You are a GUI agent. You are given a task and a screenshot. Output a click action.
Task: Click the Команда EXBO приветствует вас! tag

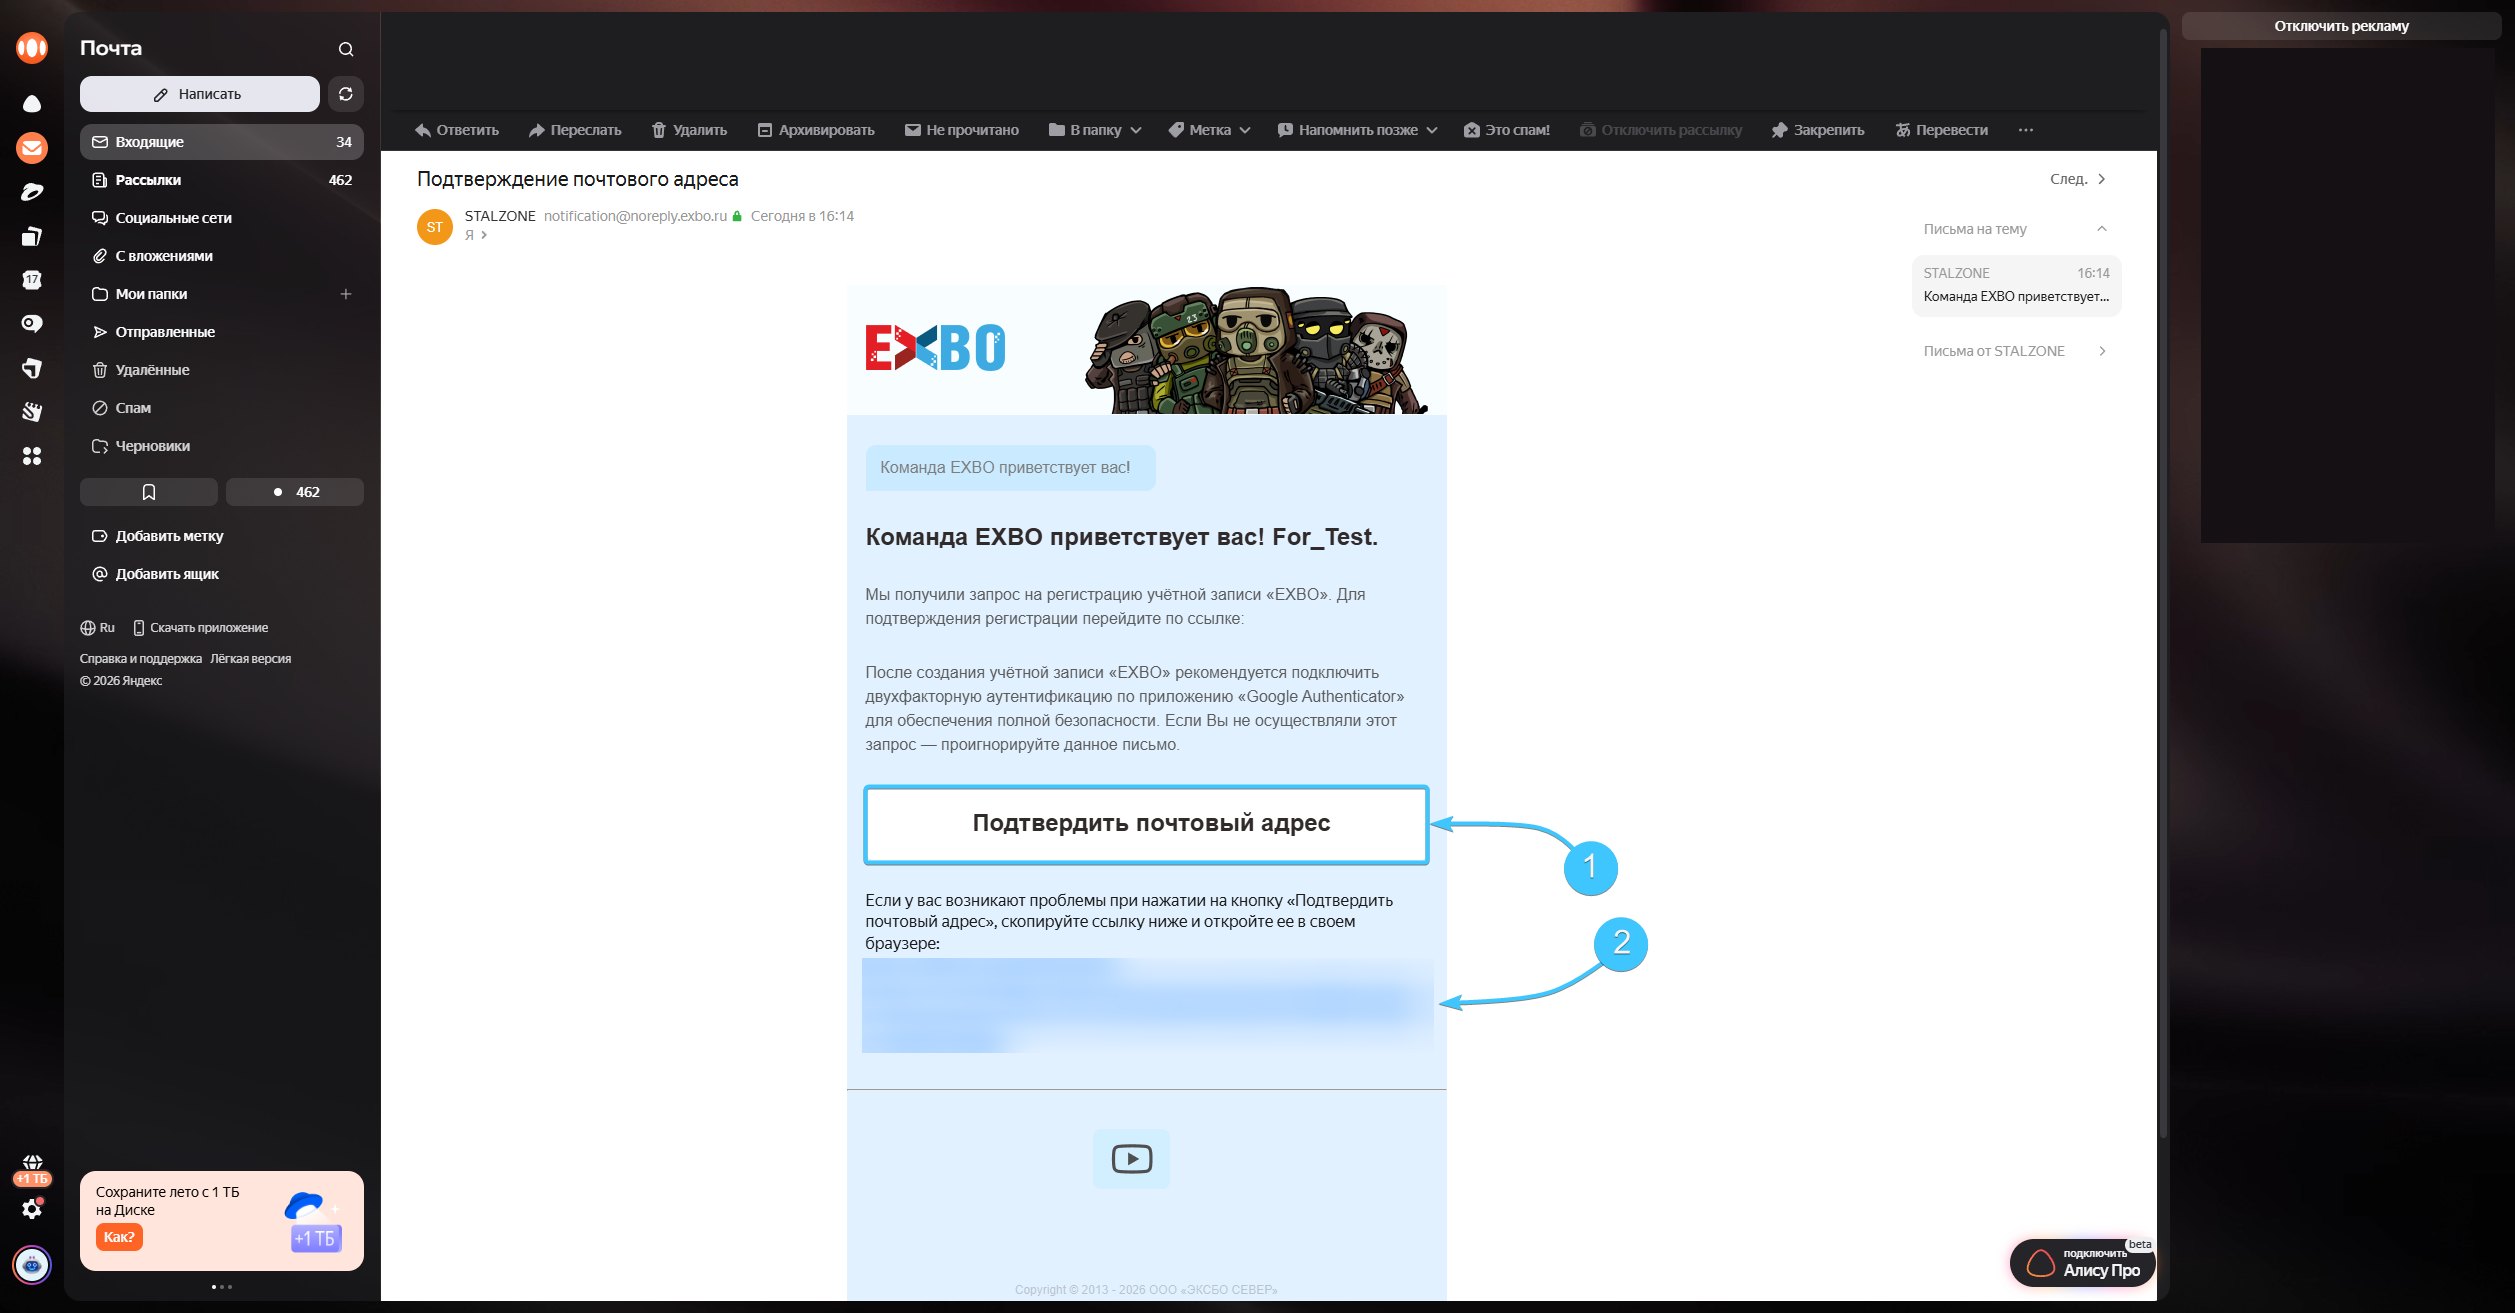pyautogui.click(x=1010, y=468)
